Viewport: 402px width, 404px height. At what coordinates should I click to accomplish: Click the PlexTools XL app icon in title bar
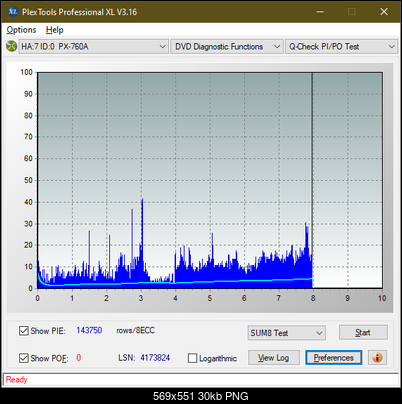(13, 12)
